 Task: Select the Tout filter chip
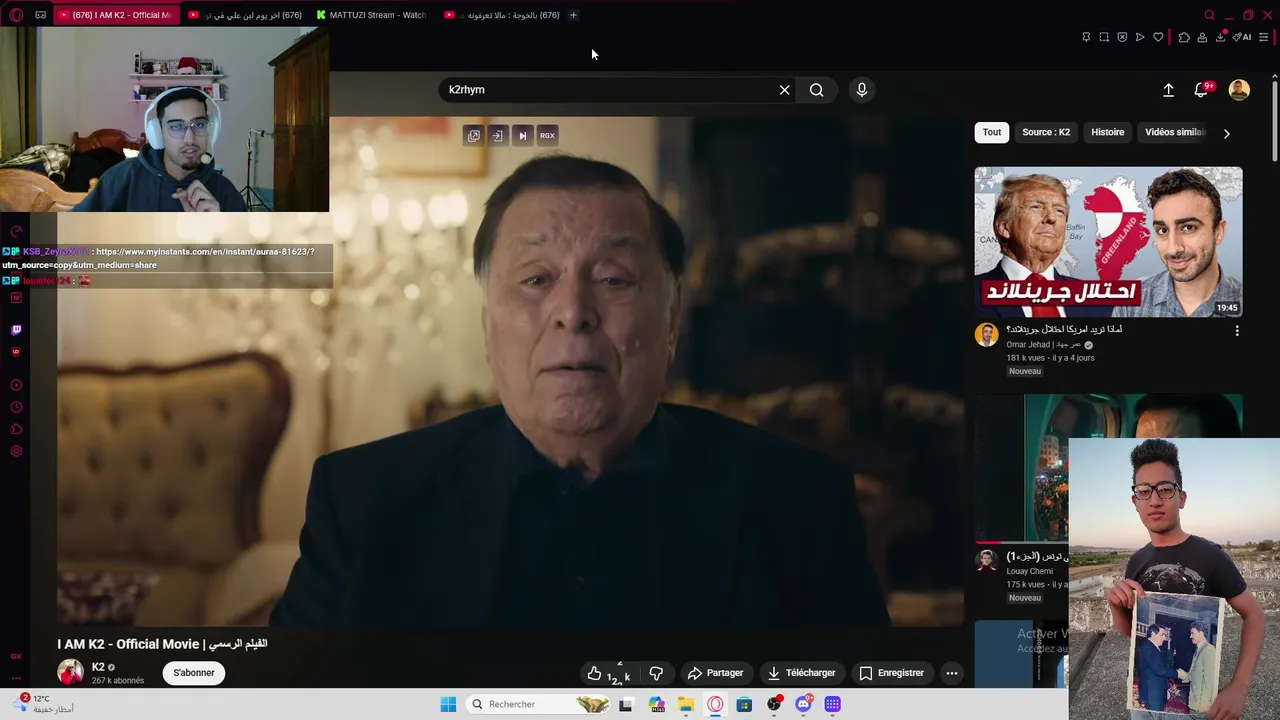[992, 132]
